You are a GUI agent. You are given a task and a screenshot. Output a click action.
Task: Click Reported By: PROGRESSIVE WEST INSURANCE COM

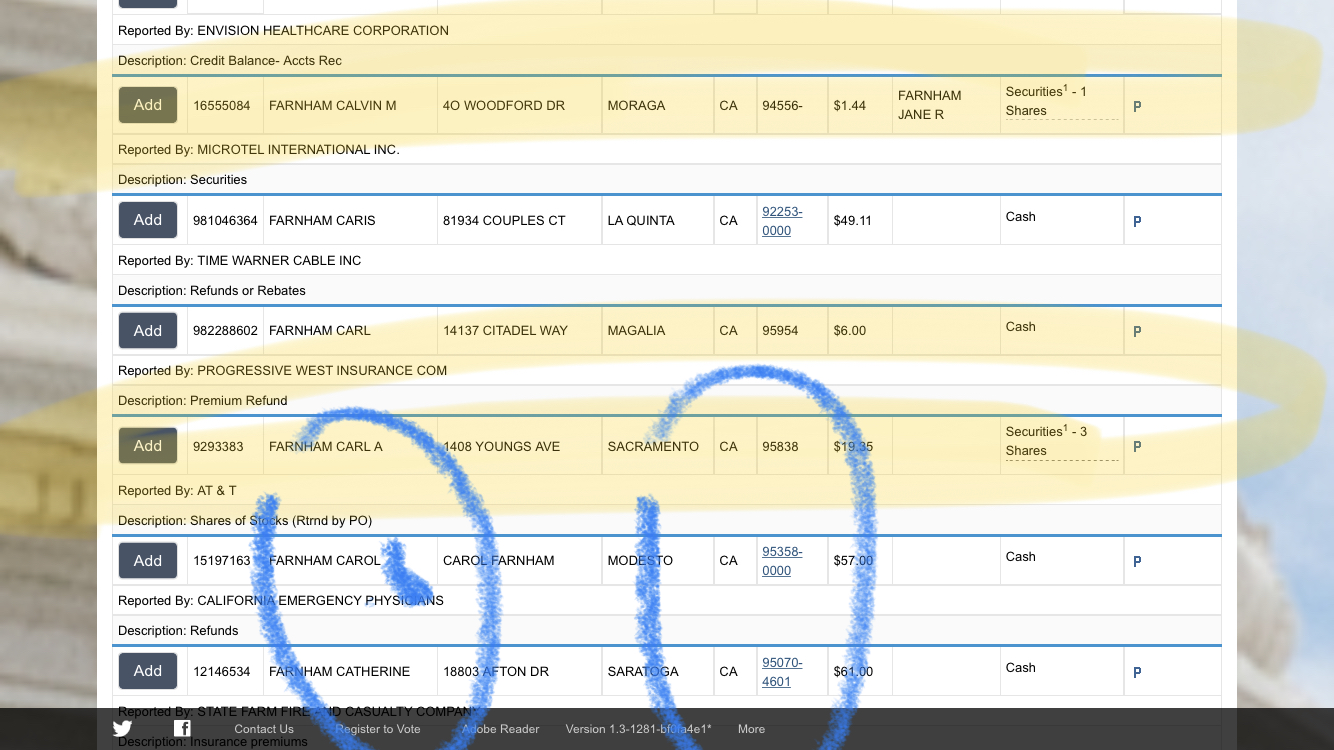[283, 370]
